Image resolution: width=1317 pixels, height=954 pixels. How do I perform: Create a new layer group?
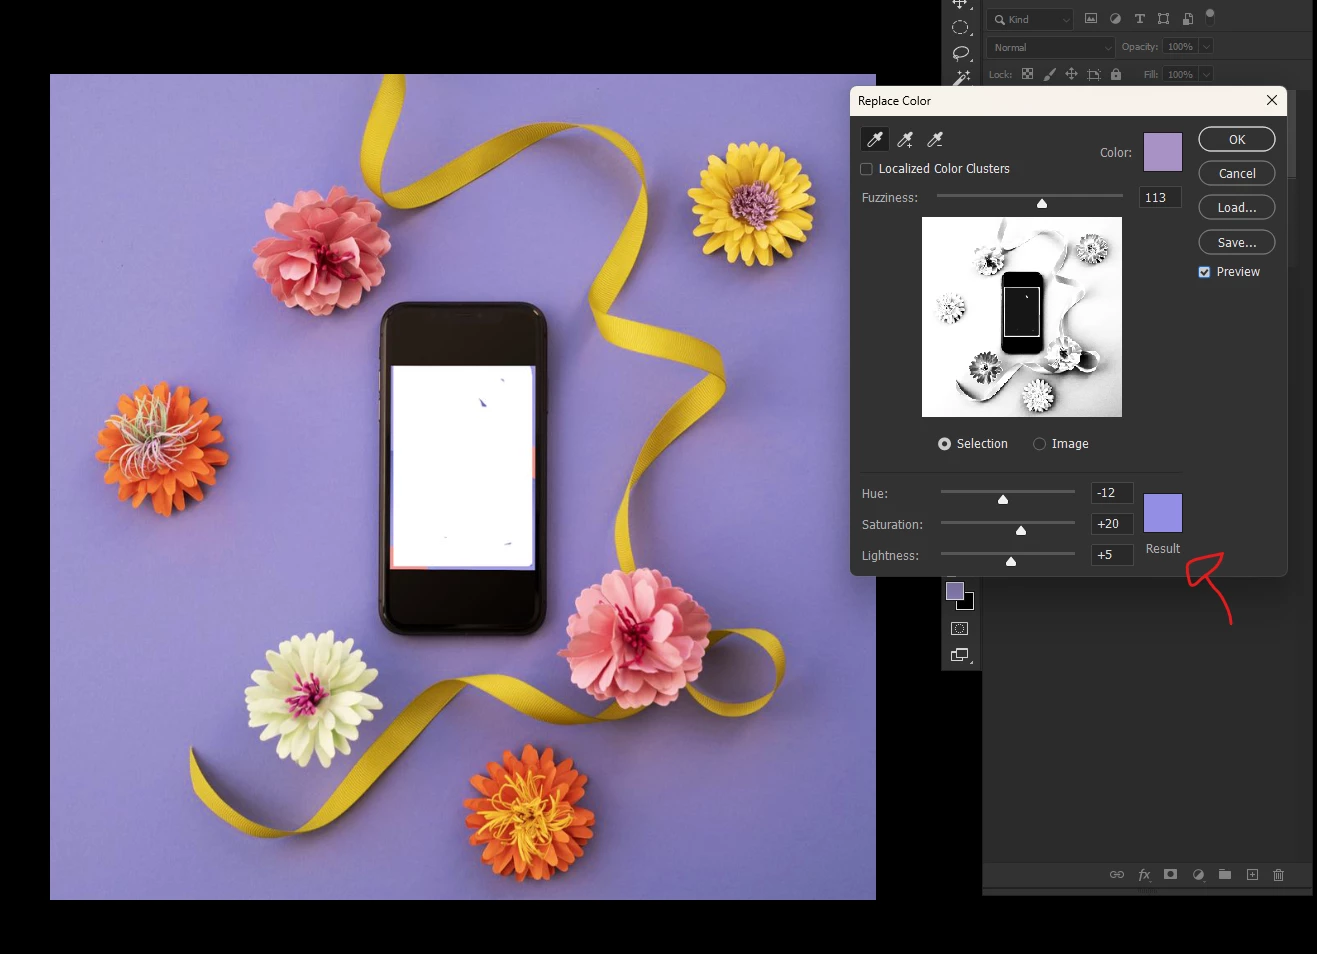click(1225, 874)
